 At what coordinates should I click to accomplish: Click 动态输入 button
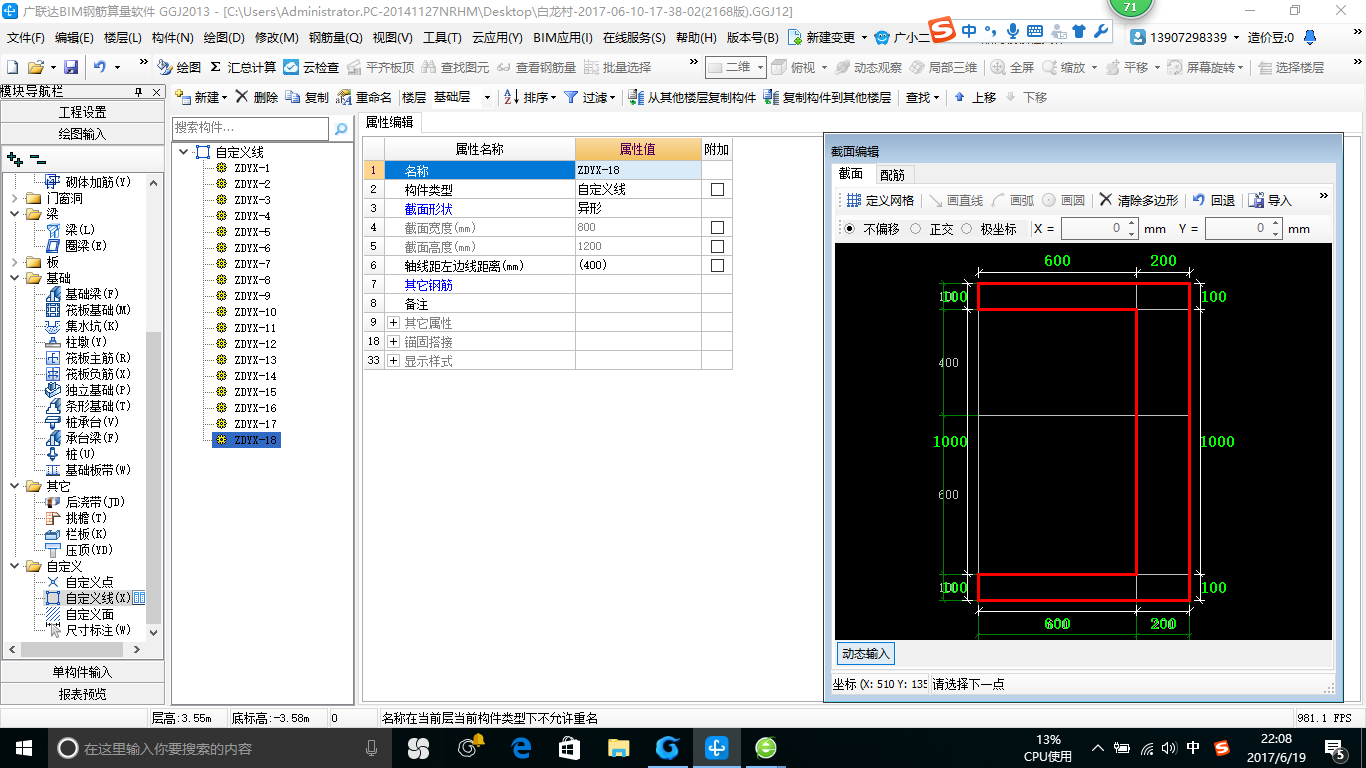pyautogui.click(x=865, y=654)
